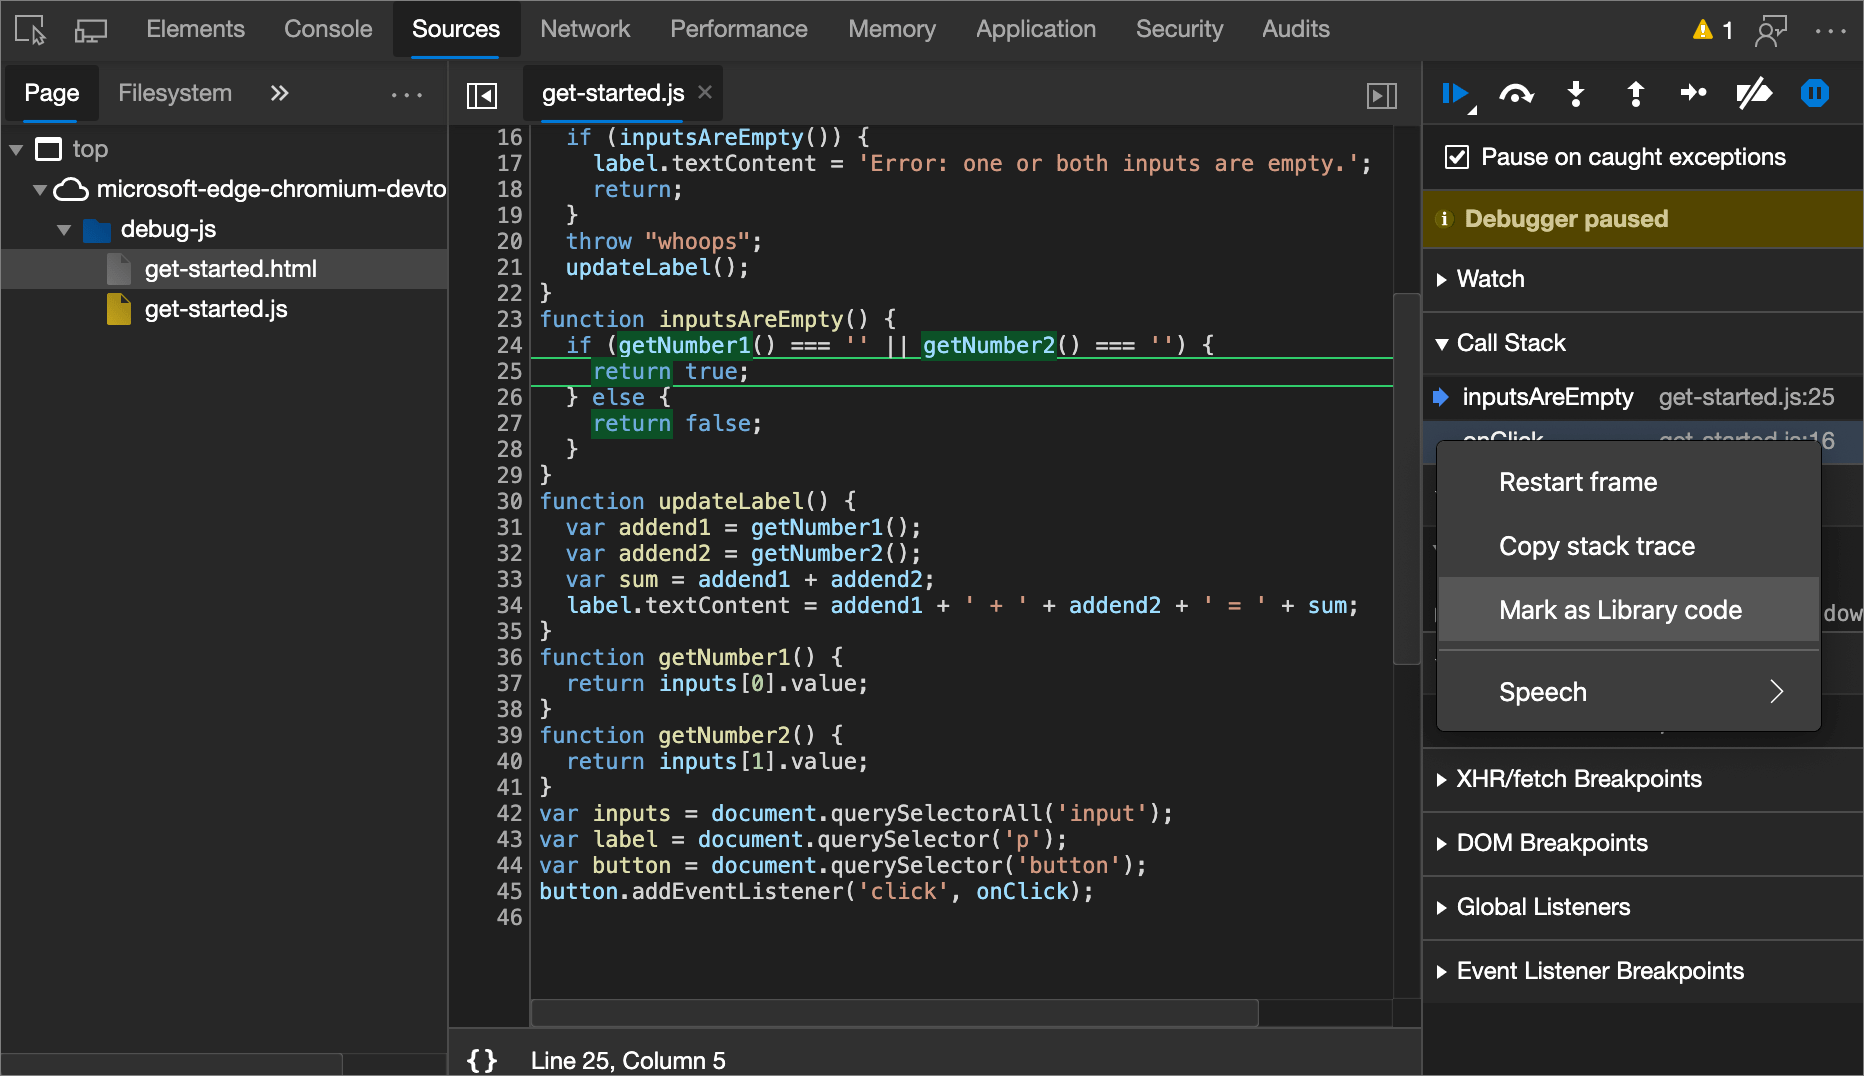Expand the Watch section
Viewport: 1864px width, 1076px height.
pyautogui.click(x=1490, y=279)
